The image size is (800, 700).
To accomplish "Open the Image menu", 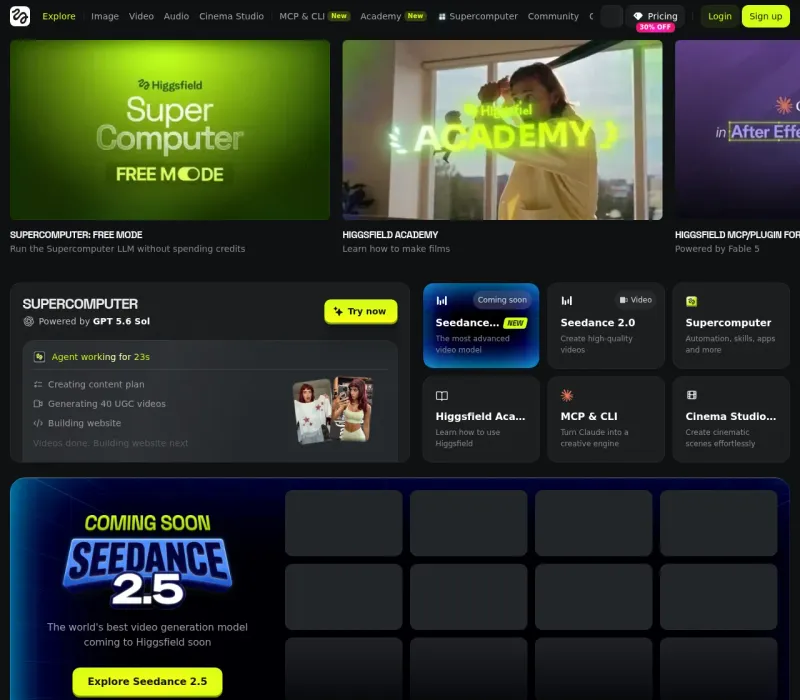I will 105,16.
